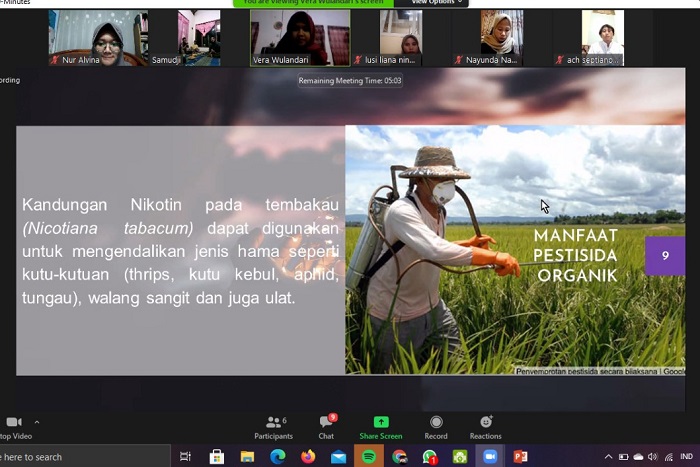Click the Share Screen button
The width and height of the screenshot is (700, 467).
(381, 428)
